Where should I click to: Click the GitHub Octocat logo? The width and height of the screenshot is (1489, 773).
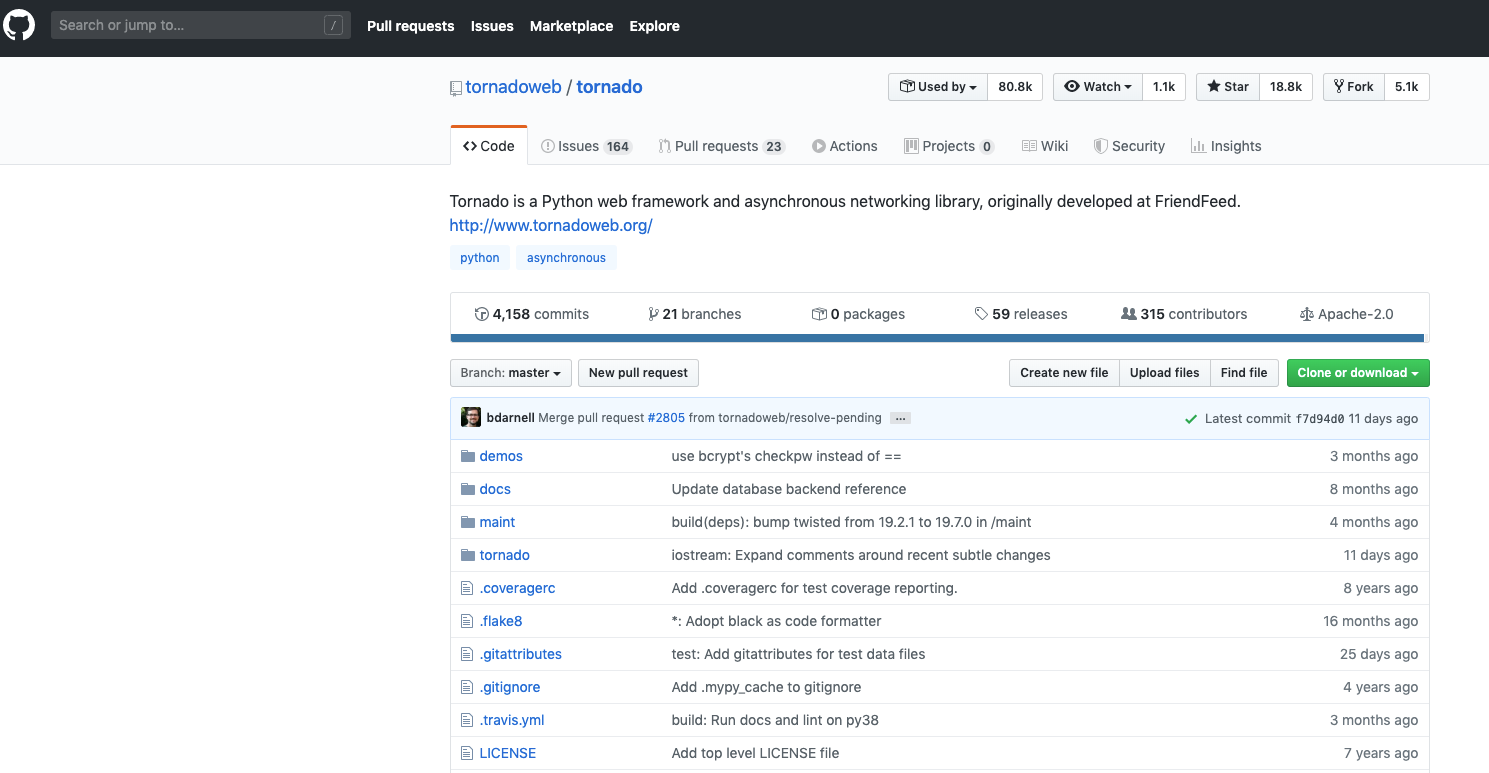(19, 25)
